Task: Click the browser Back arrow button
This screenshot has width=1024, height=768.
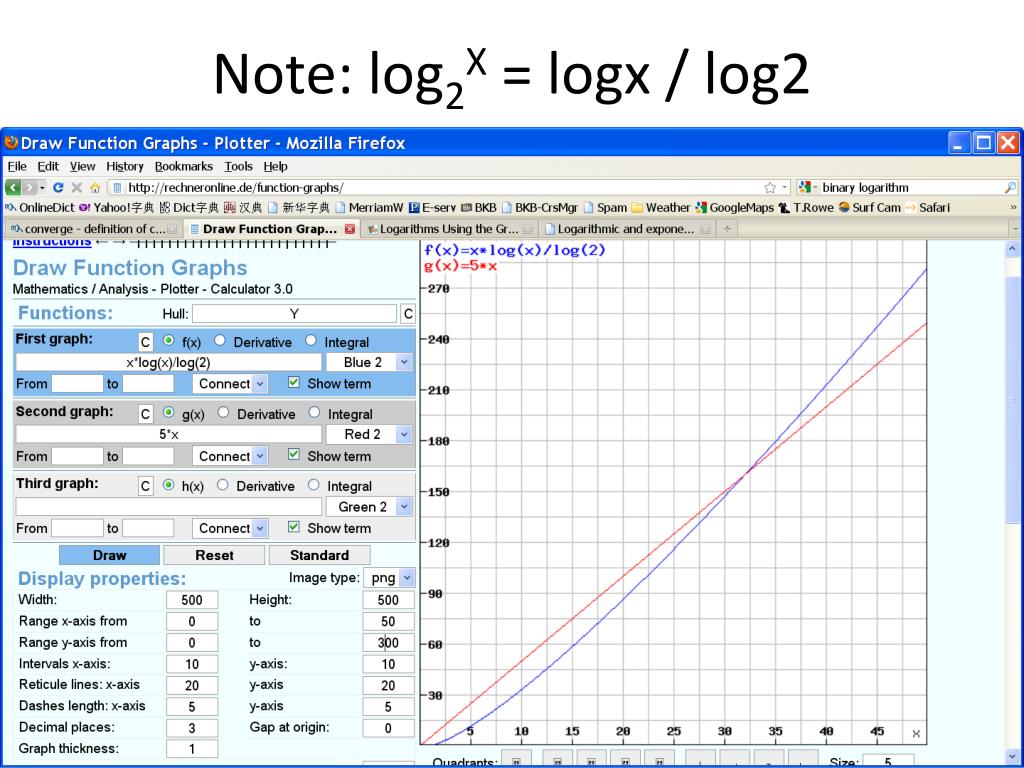Action: click(13, 187)
